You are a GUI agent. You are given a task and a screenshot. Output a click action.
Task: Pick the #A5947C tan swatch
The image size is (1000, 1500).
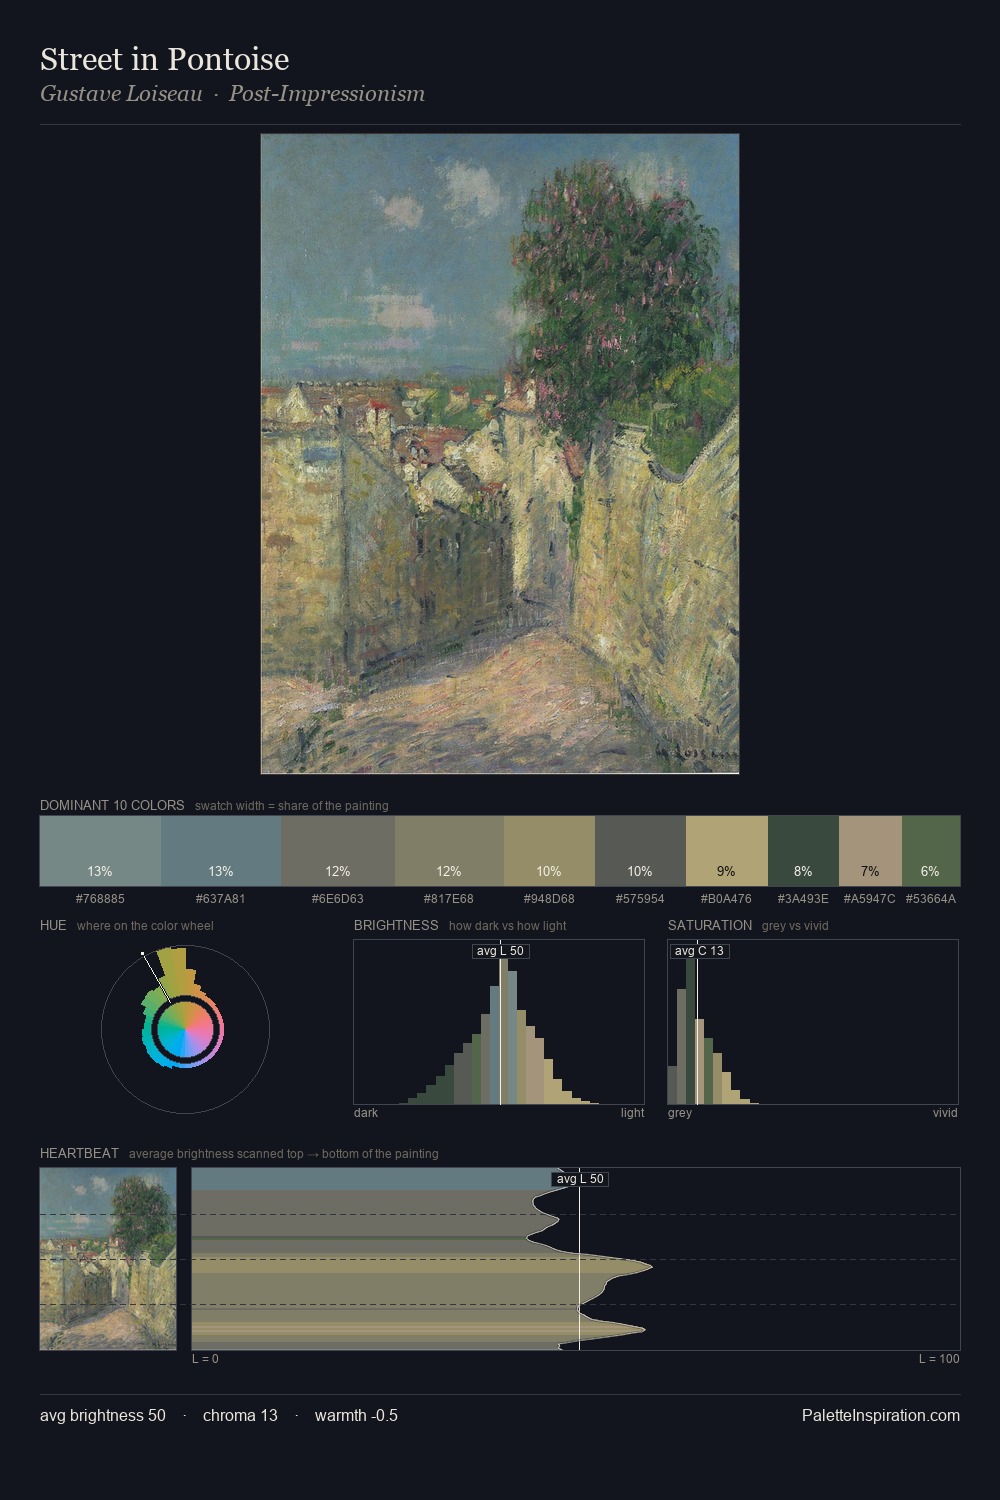pos(870,851)
